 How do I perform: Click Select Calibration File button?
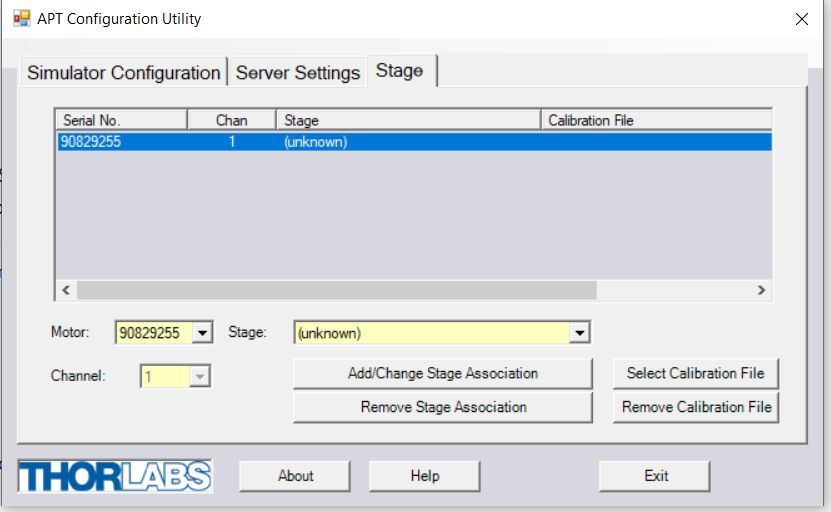click(695, 374)
